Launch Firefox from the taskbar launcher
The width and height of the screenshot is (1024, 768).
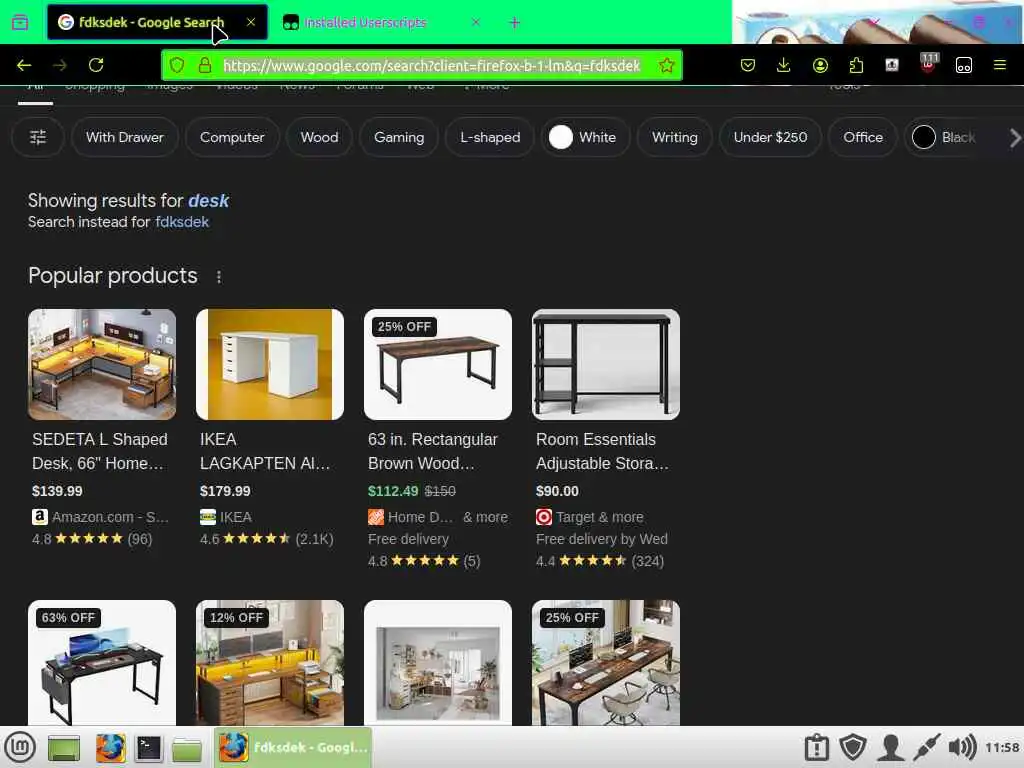pyautogui.click(x=110, y=748)
